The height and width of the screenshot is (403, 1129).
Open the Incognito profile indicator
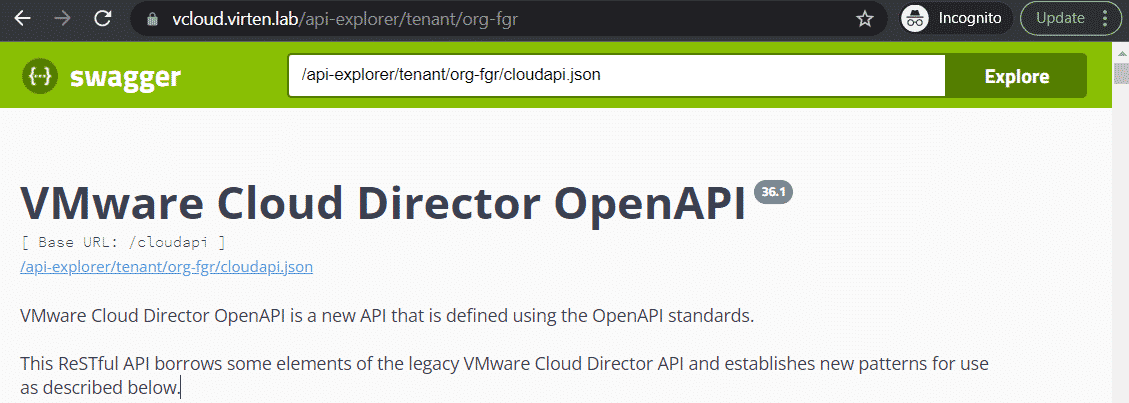[x=955, y=19]
